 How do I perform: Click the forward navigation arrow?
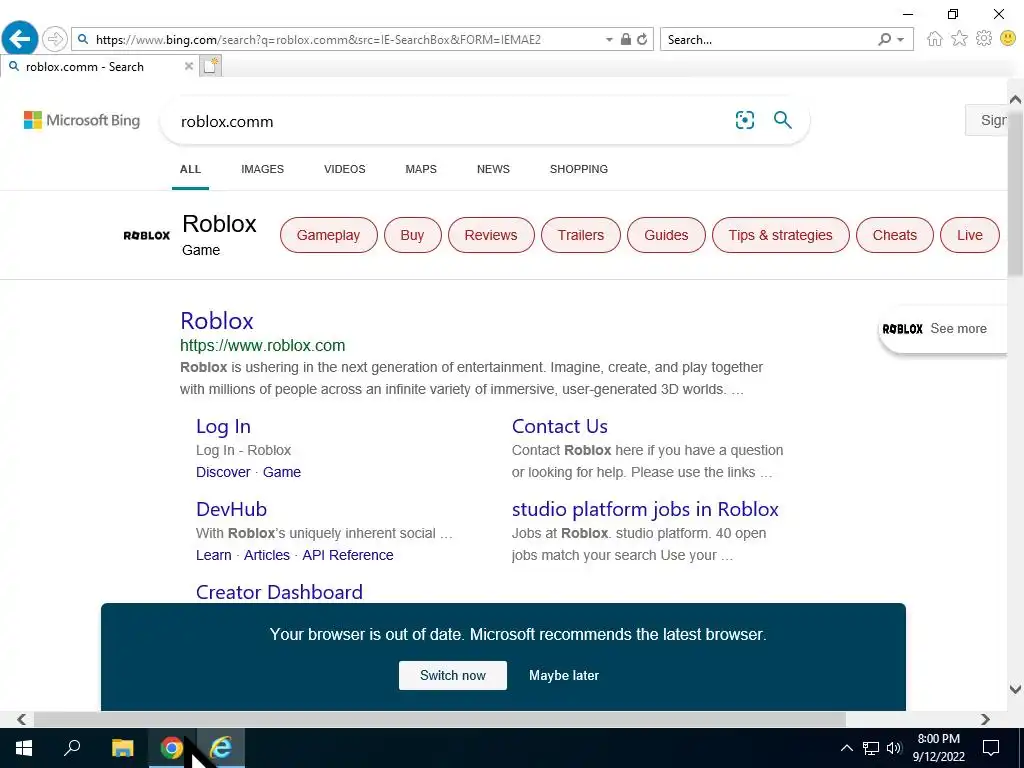[55, 39]
